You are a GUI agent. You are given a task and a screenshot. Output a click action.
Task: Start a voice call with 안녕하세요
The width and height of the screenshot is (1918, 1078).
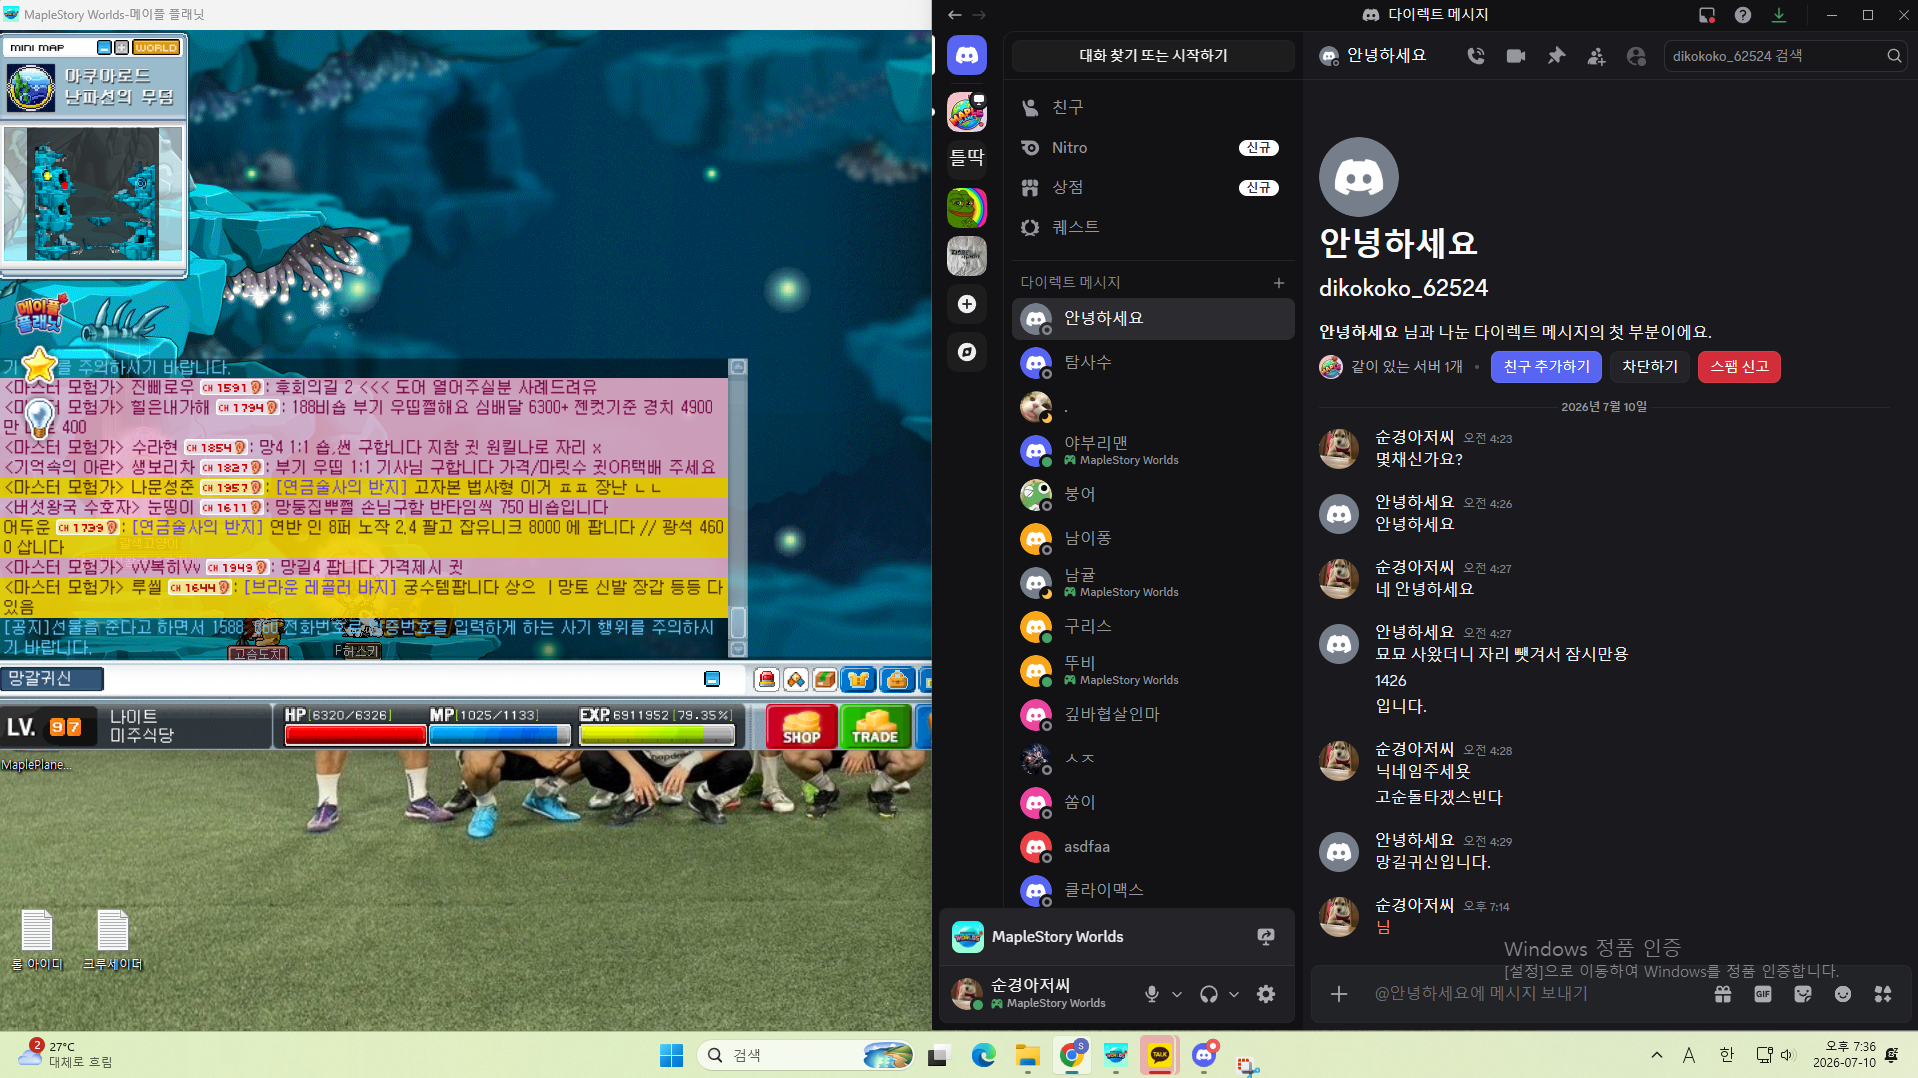[1476, 56]
